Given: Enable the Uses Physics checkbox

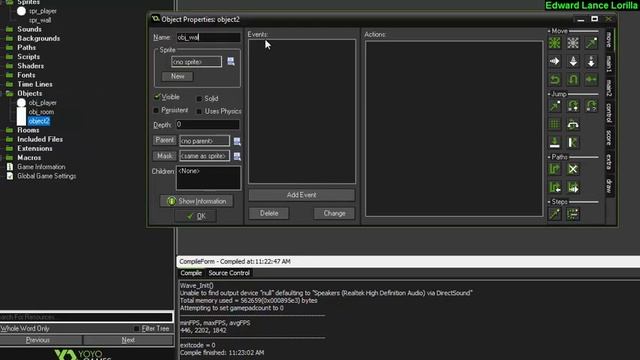Looking at the screenshot, I should click(199, 111).
